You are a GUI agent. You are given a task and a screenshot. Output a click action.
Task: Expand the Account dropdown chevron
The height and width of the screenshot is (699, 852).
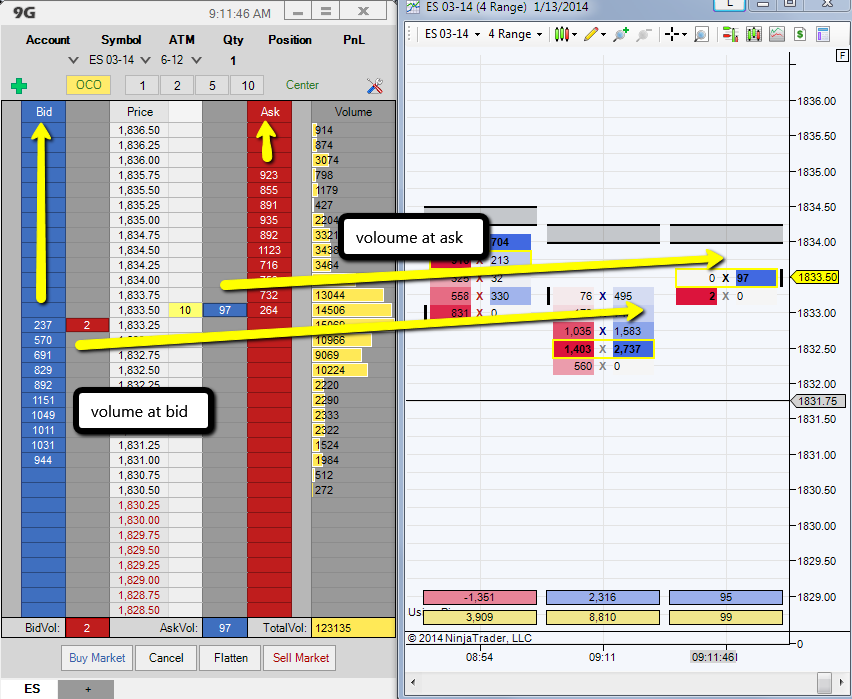73,60
